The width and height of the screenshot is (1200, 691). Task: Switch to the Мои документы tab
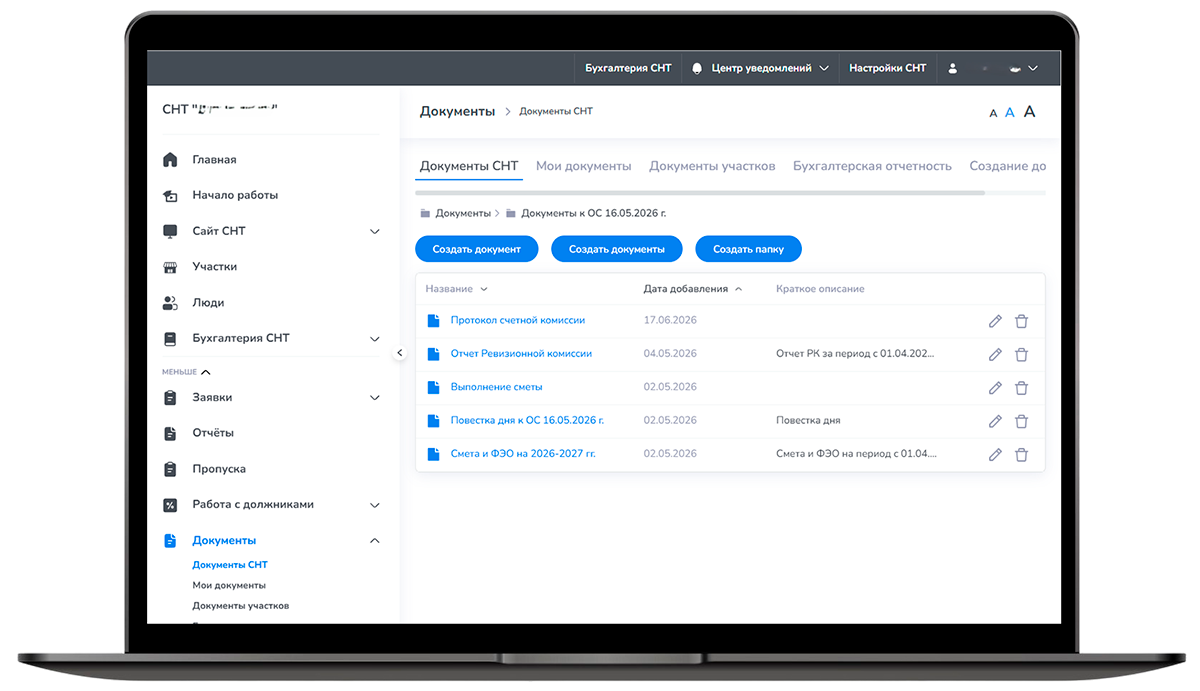(x=584, y=166)
